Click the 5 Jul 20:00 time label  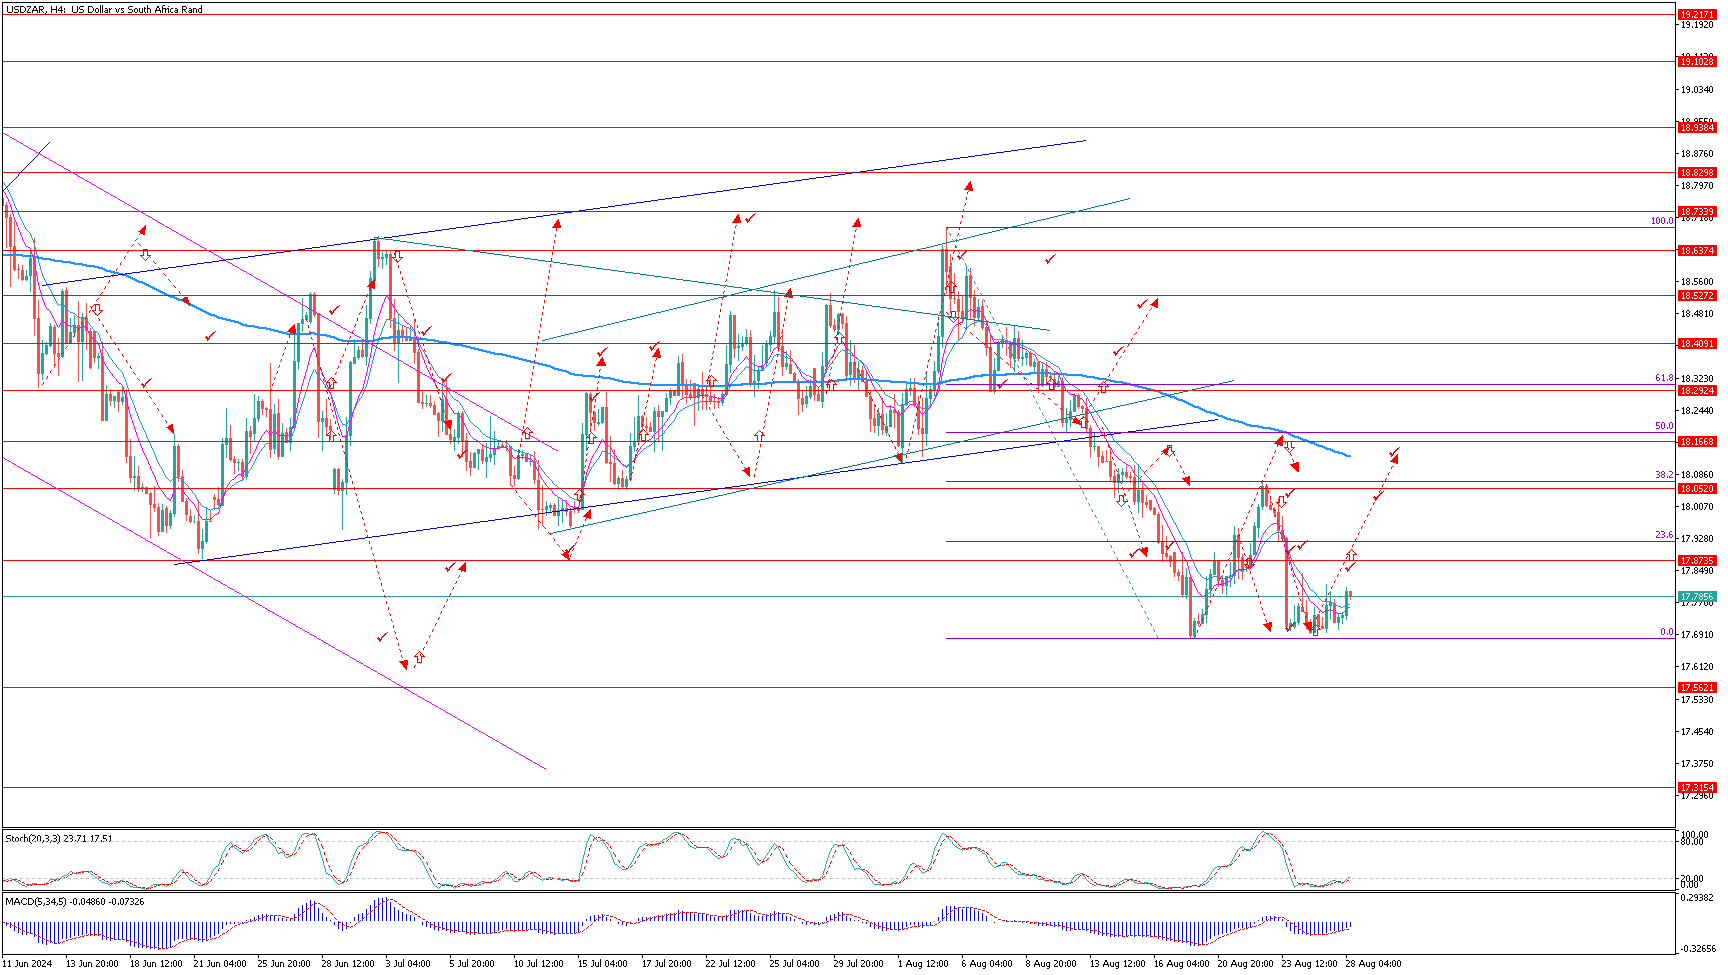click(472, 964)
